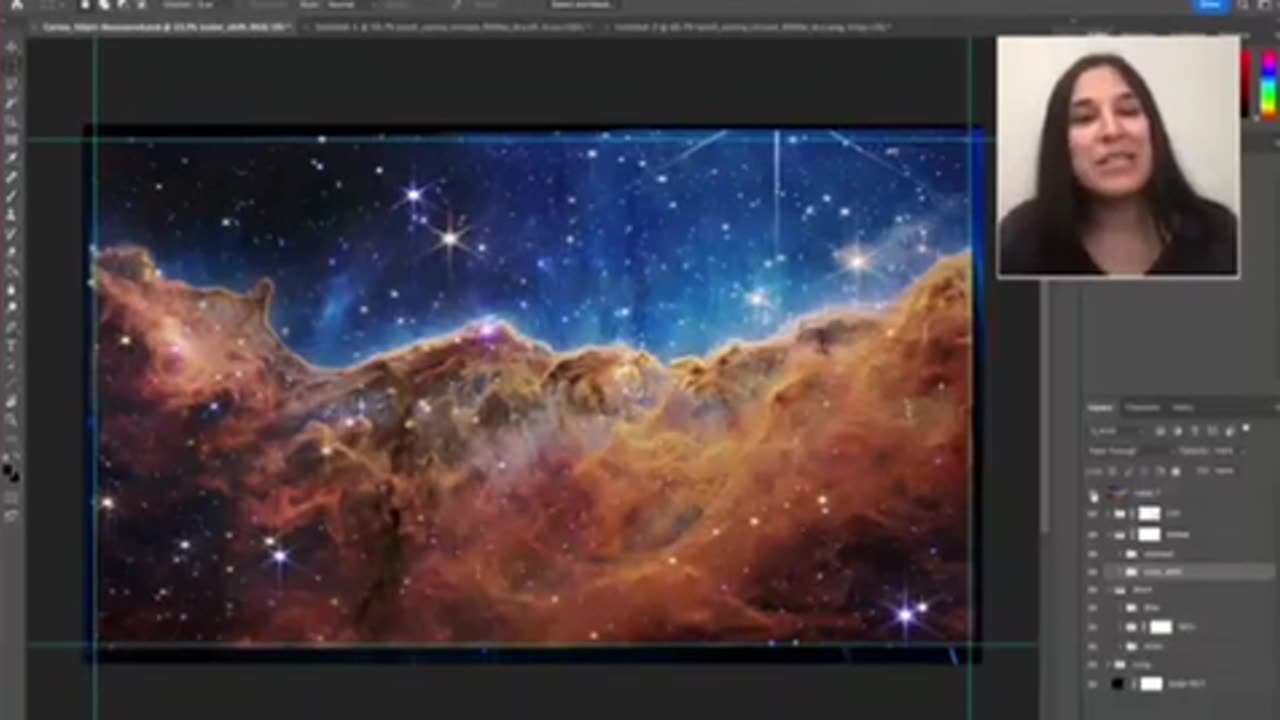Select the topmost layer's image thumbnail
Viewport: 1280px width, 720px height.
pyautogui.click(x=1117, y=495)
